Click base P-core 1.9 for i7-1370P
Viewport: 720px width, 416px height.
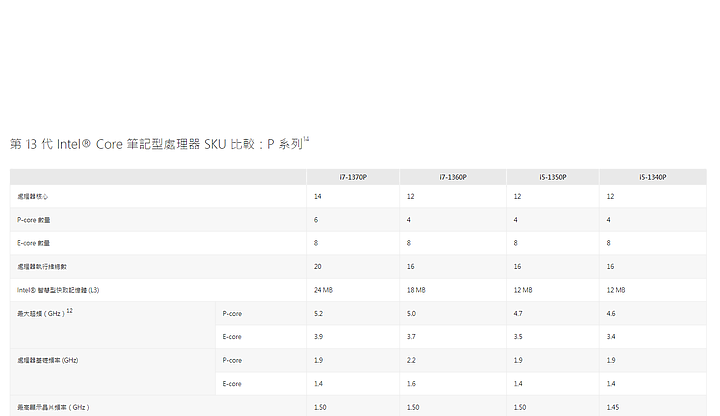[x=318, y=360]
